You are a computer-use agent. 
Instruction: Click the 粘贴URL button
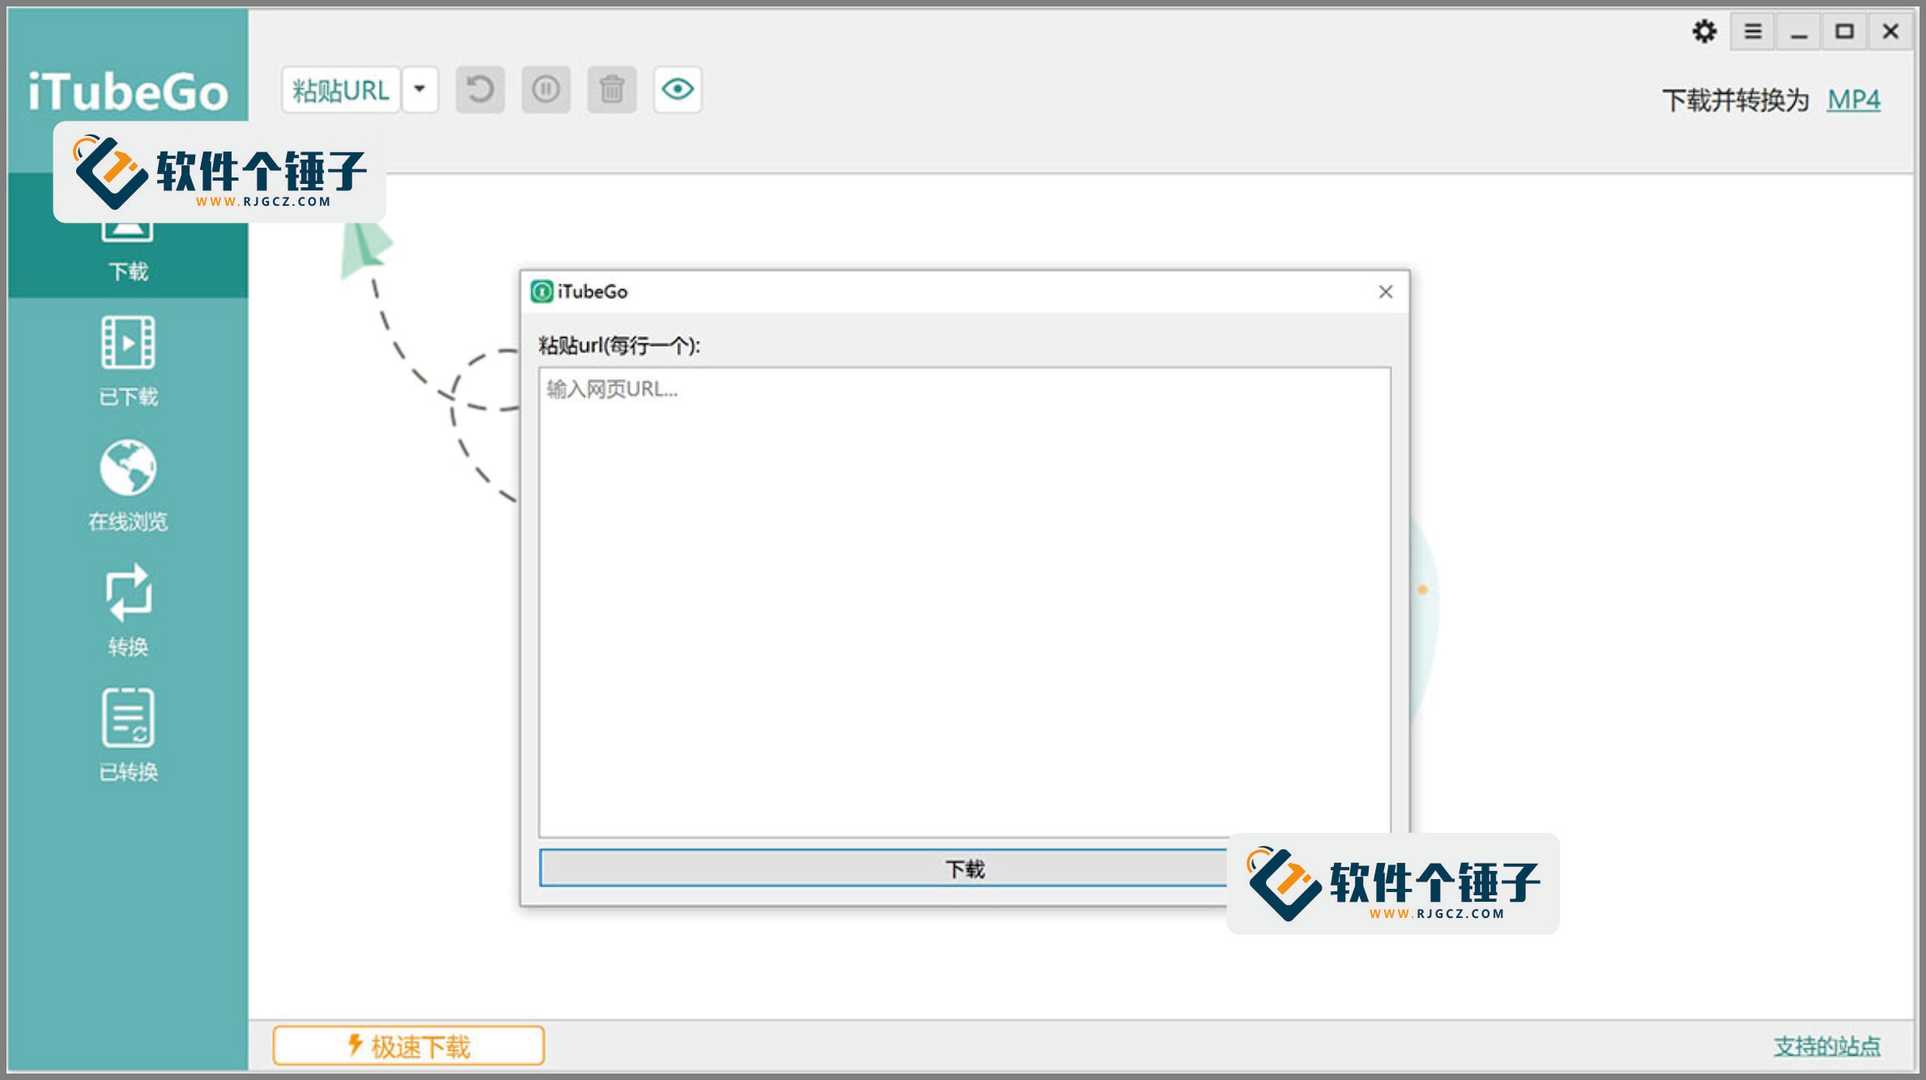[341, 90]
